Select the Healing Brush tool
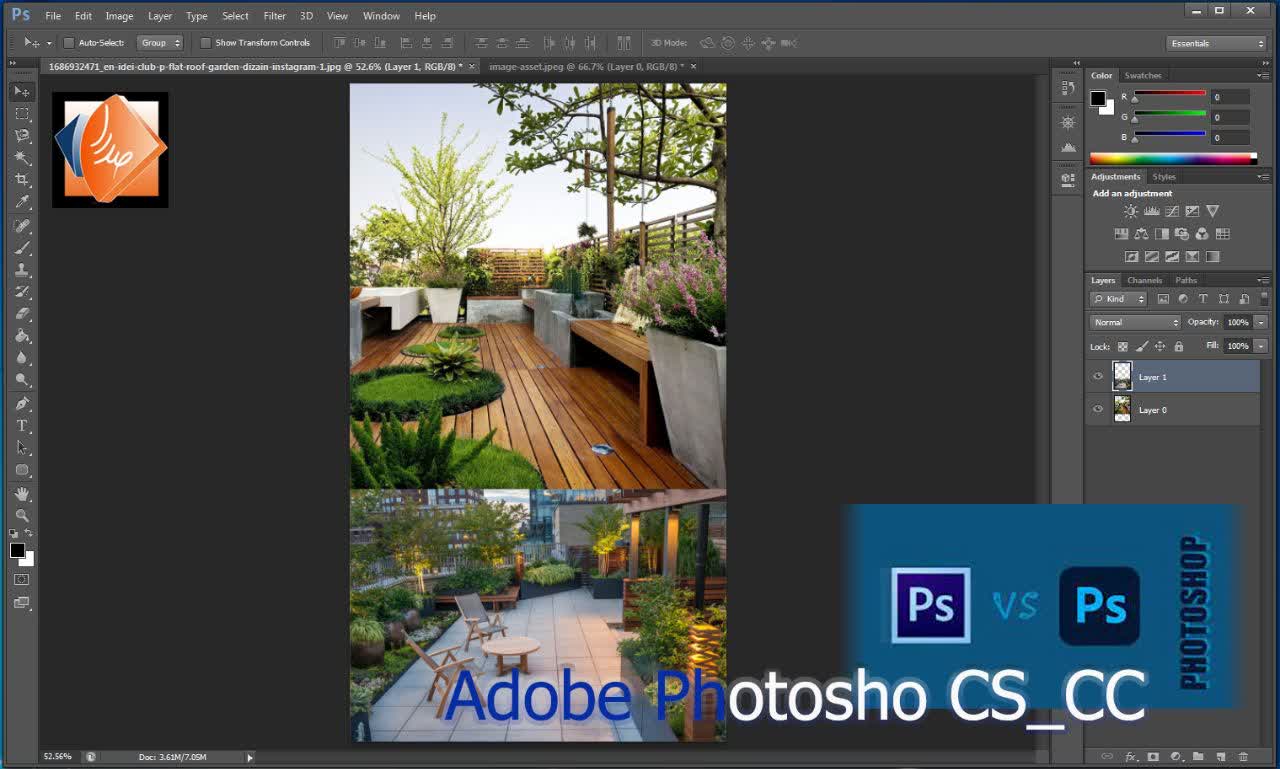Screen dimensions: 1280x769 point(22,226)
